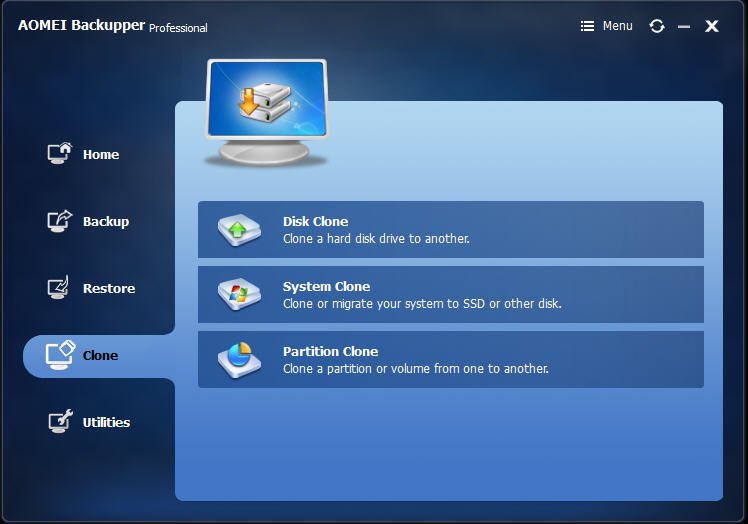
Task: Open the Menu dropdown
Action: point(607,26)
